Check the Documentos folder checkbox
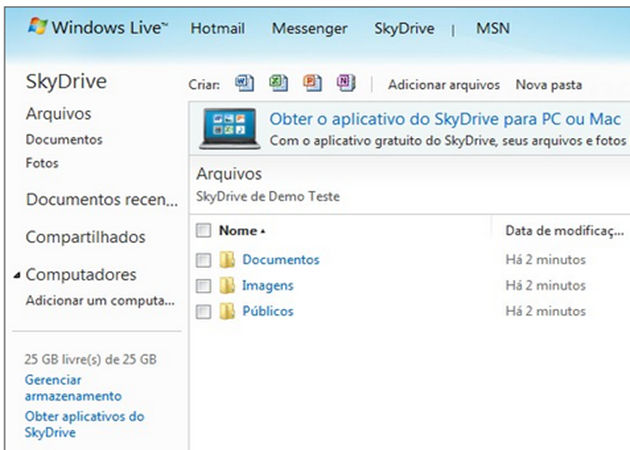 click(x=204, y=260)
